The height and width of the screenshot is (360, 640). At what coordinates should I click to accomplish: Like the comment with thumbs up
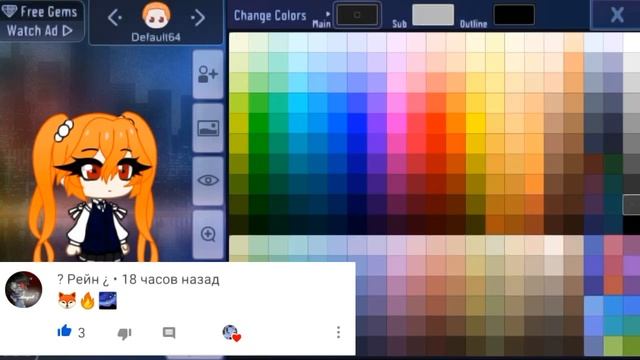[64, 331]
